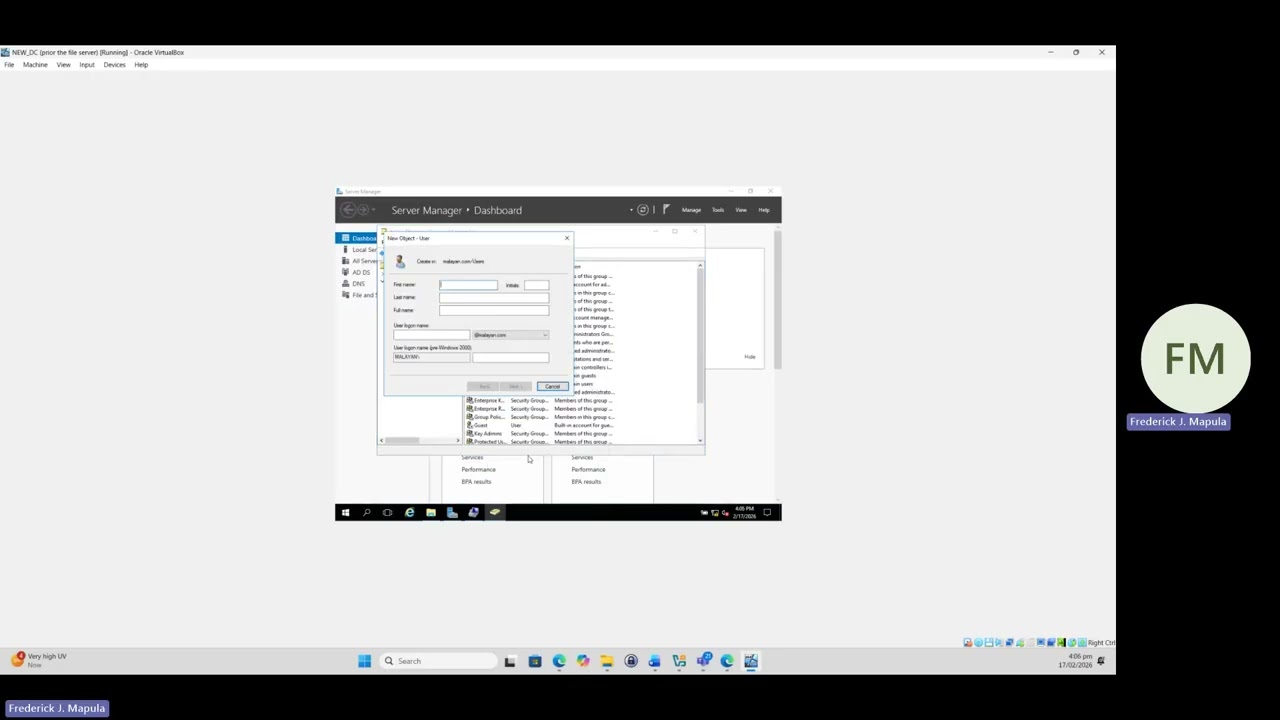Open VirtualBox File menu
The height and width of the screenshot is (720, 1280).
point(9,65)
